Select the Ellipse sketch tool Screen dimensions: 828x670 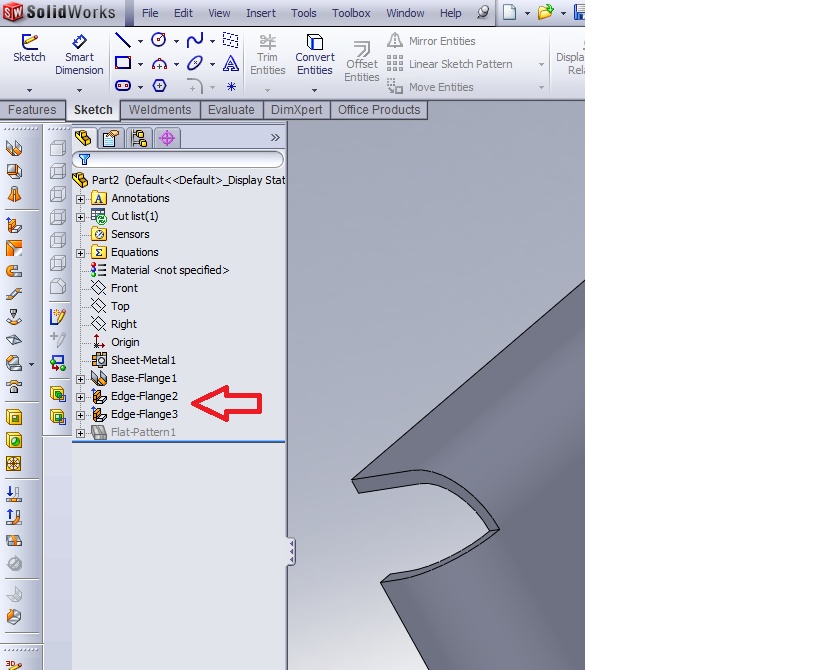(195, 63)
